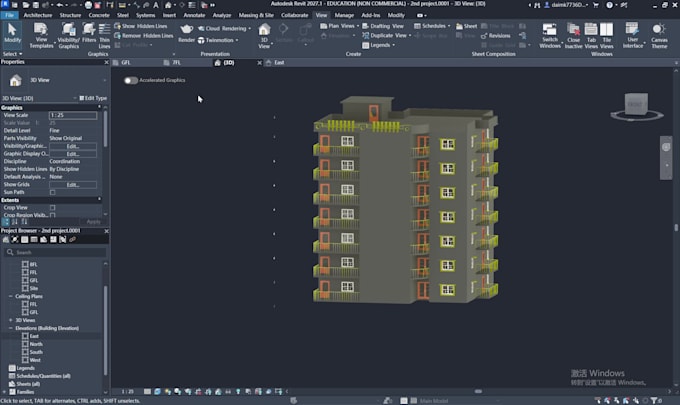The image size is (680, 405).
Task: Toggle Thin Lines
Action: (x=104, y=36)
